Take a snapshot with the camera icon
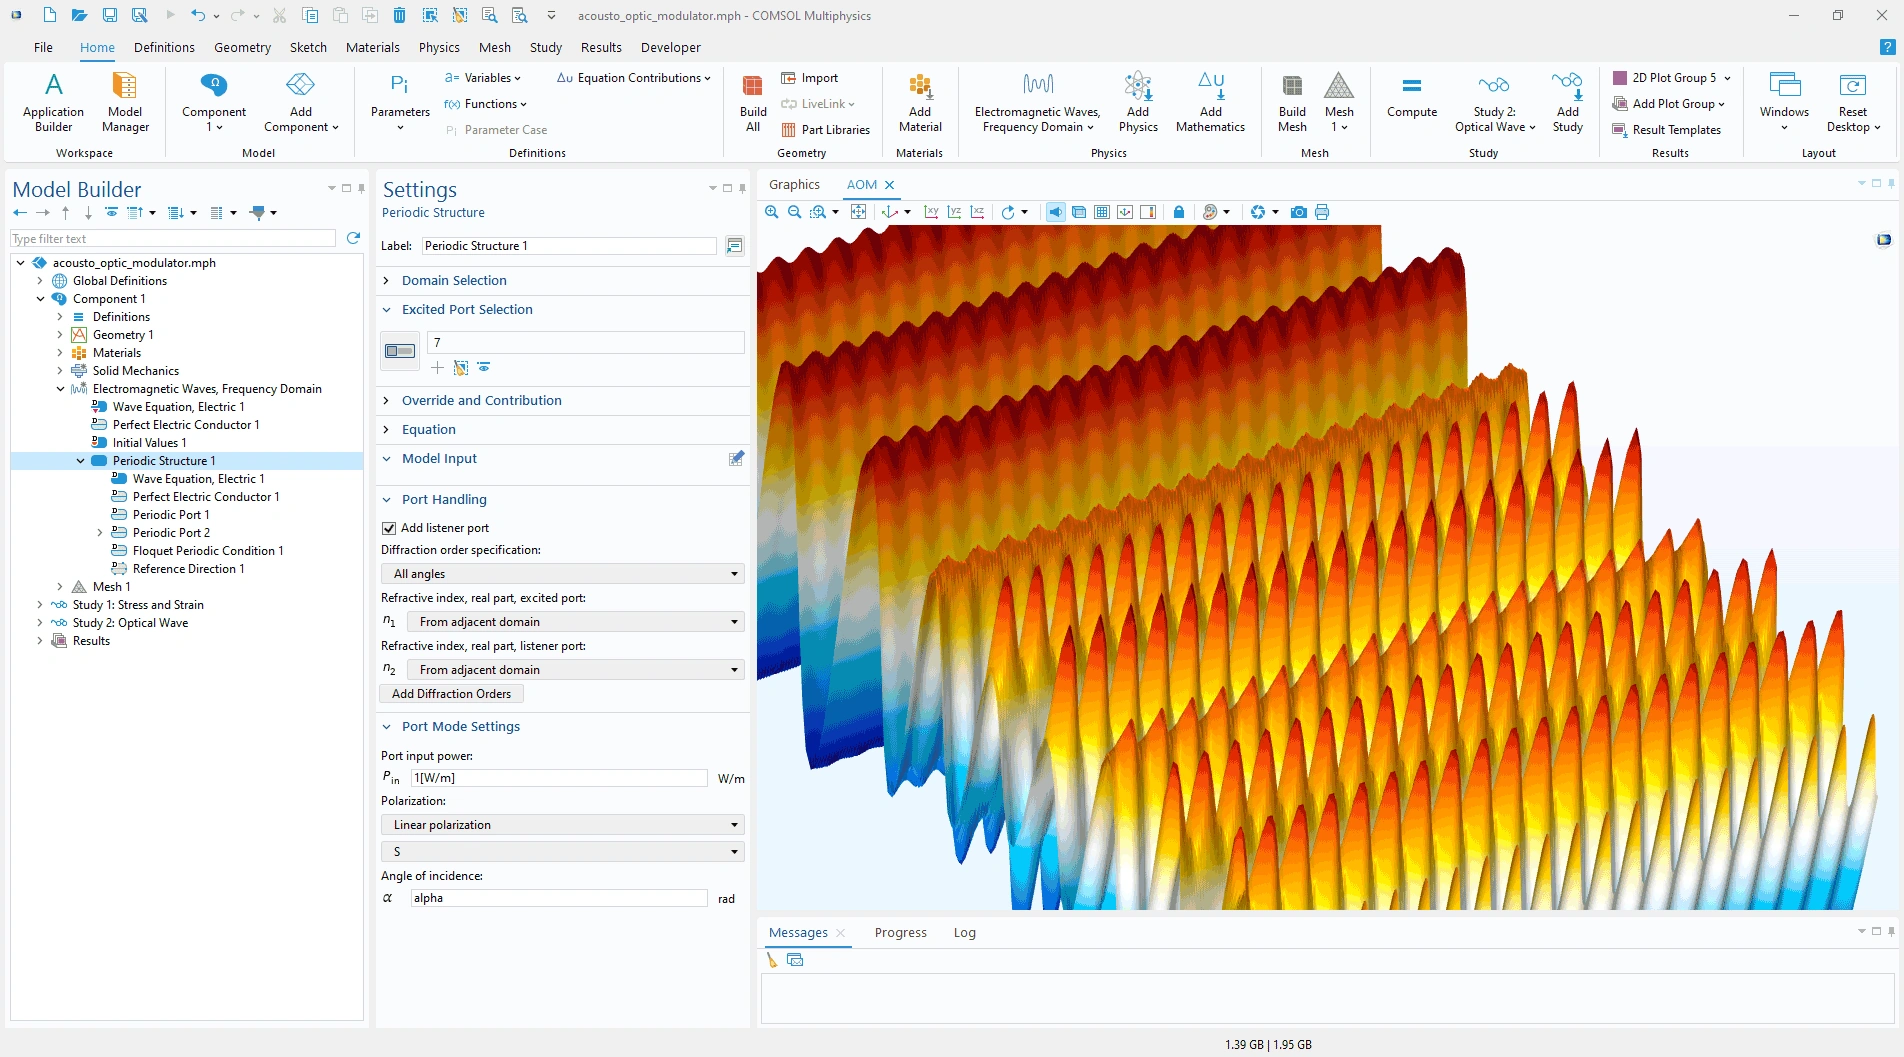The height and width of the screenshot is (1057, 1904). [1298, 212]
